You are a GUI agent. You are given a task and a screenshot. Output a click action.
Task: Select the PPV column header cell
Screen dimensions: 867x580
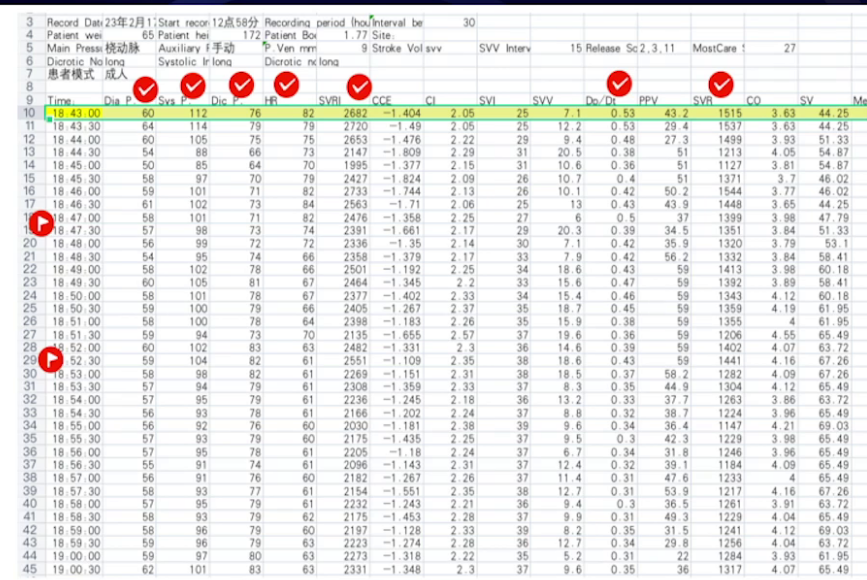pyautogui.click(x=649, y=101)
